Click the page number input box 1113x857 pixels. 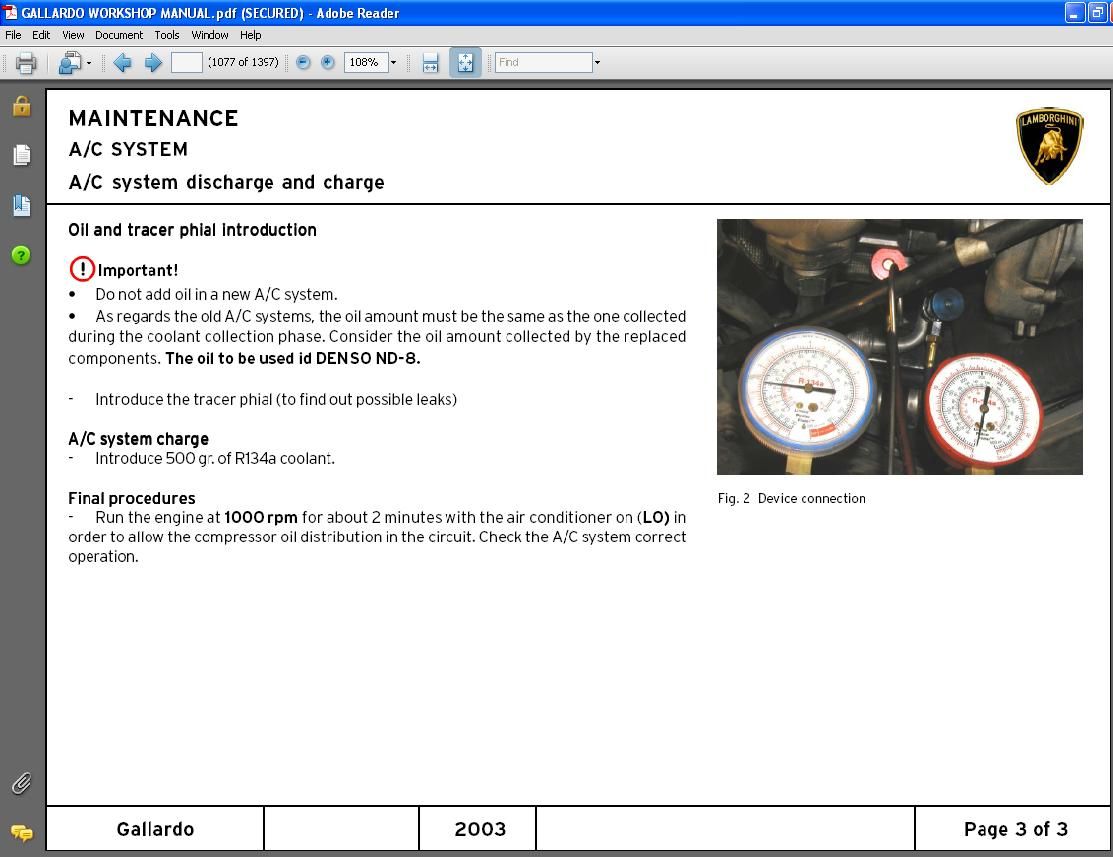click(x=186, y=63)
